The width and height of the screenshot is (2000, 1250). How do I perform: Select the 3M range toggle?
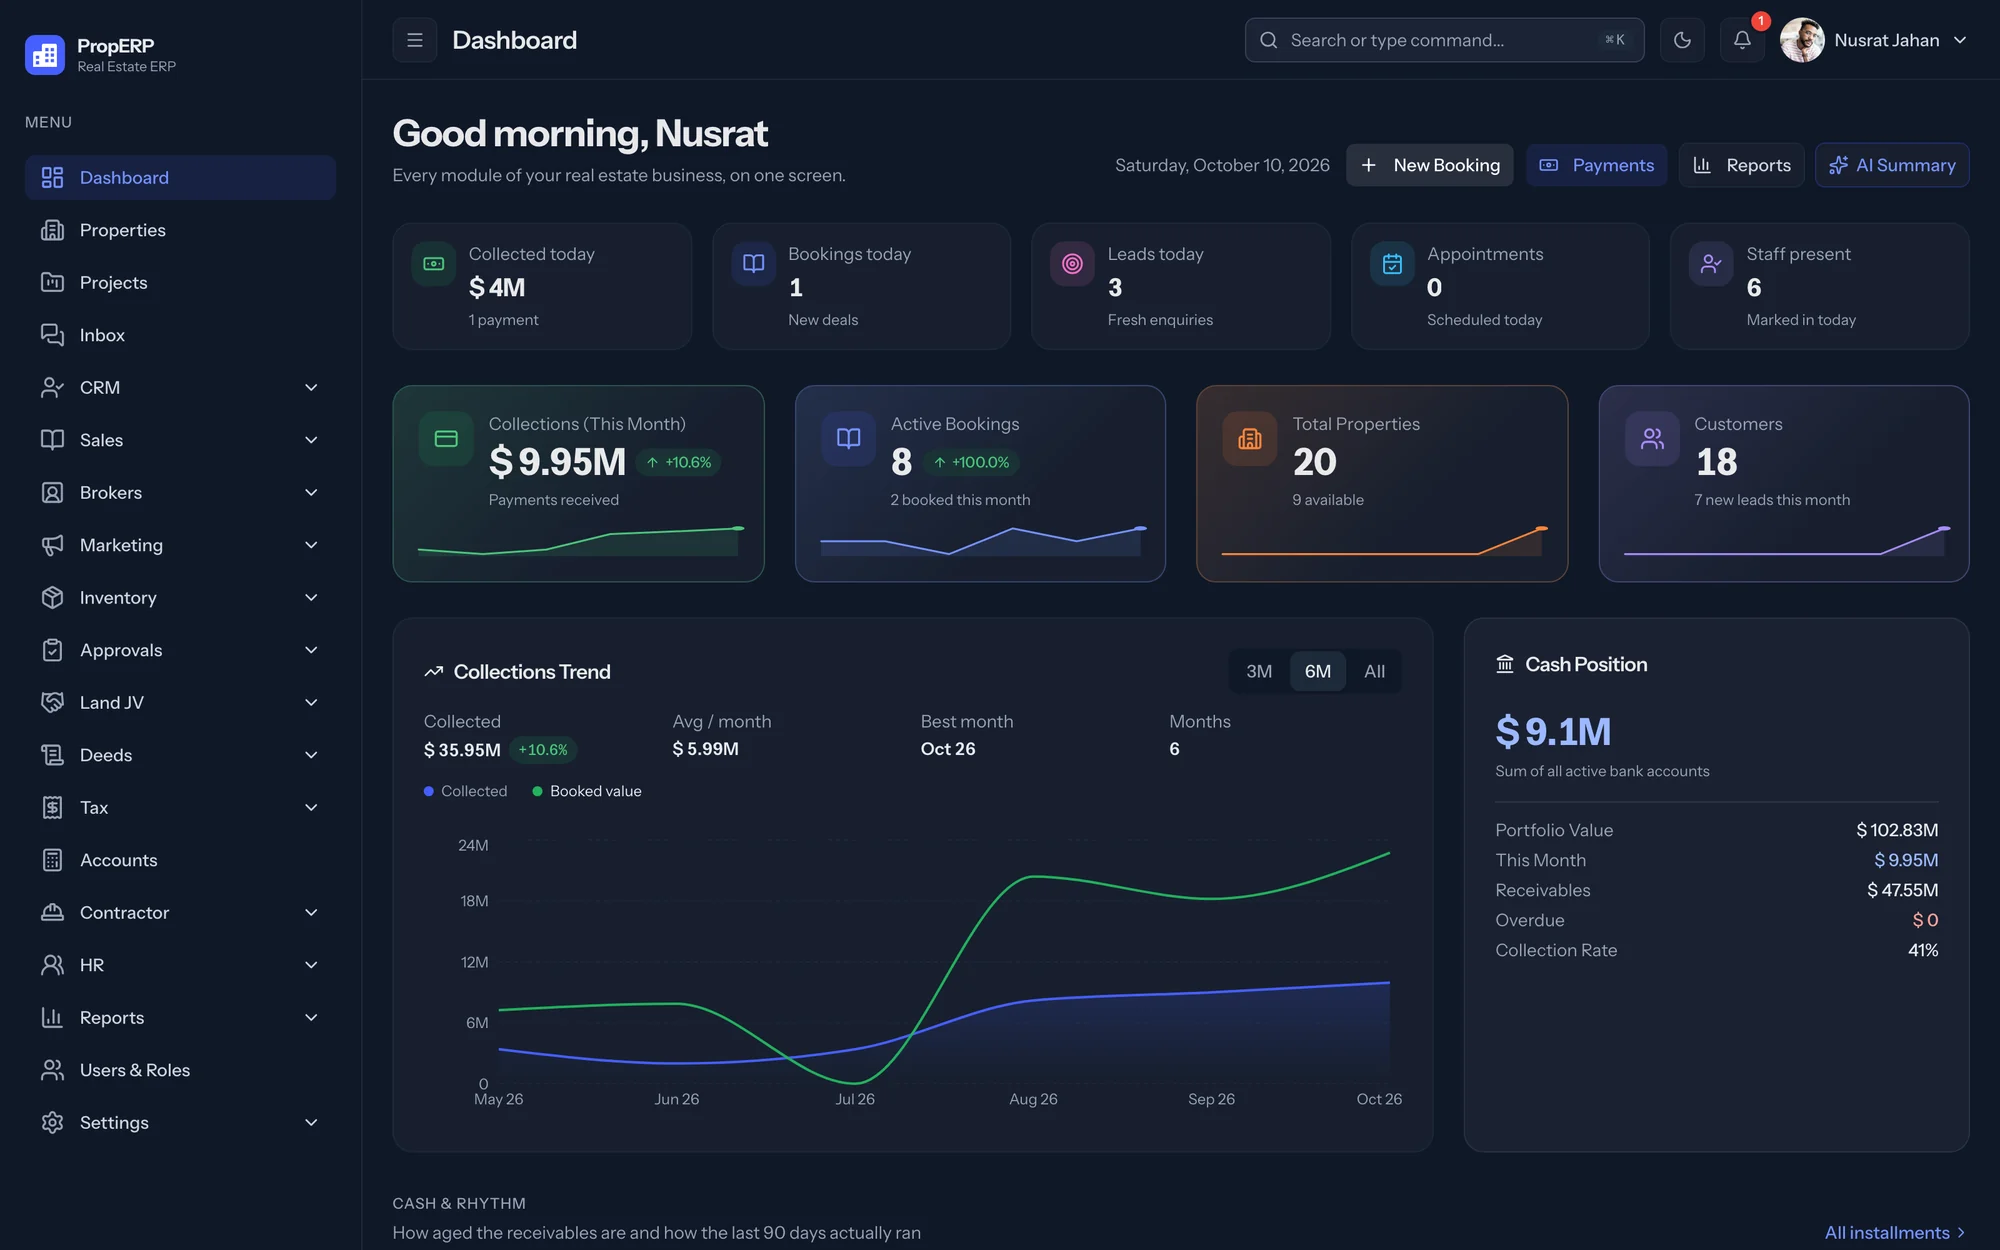pos(1259,671)
